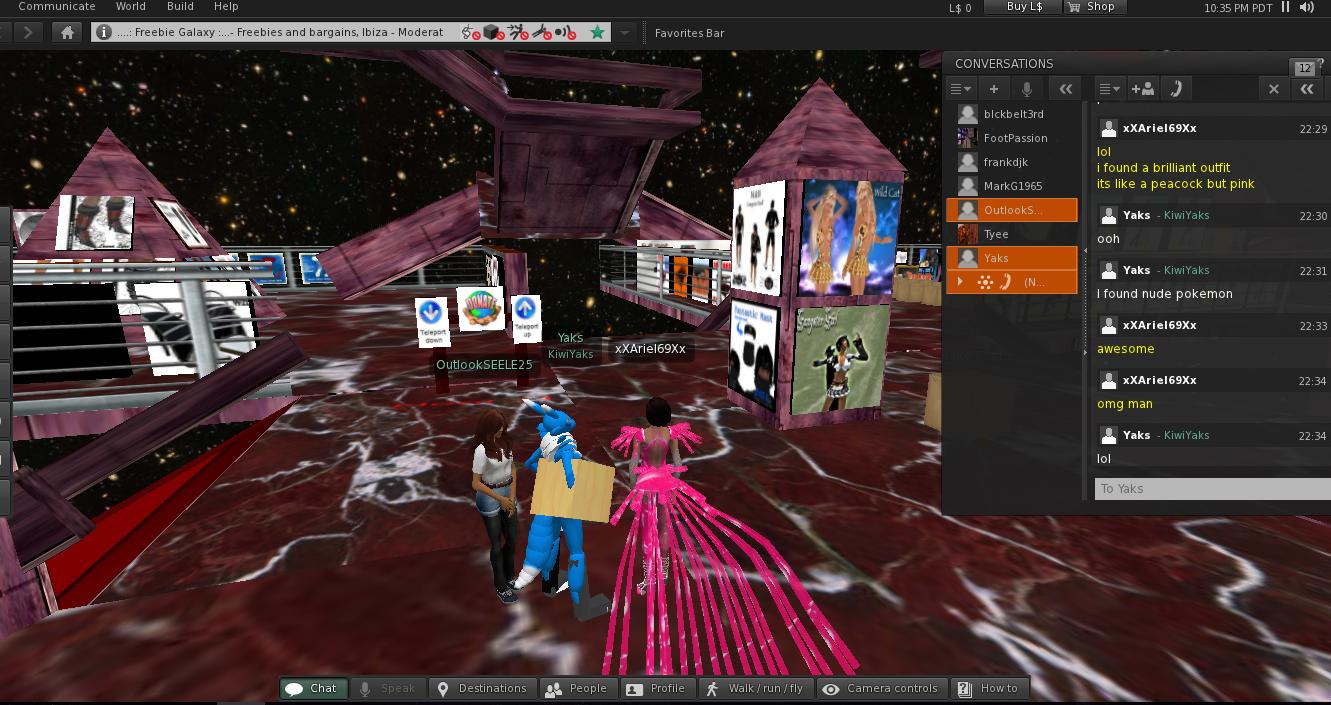Open the How to help button
This screenshot has width=1331, height=705.
989,688
